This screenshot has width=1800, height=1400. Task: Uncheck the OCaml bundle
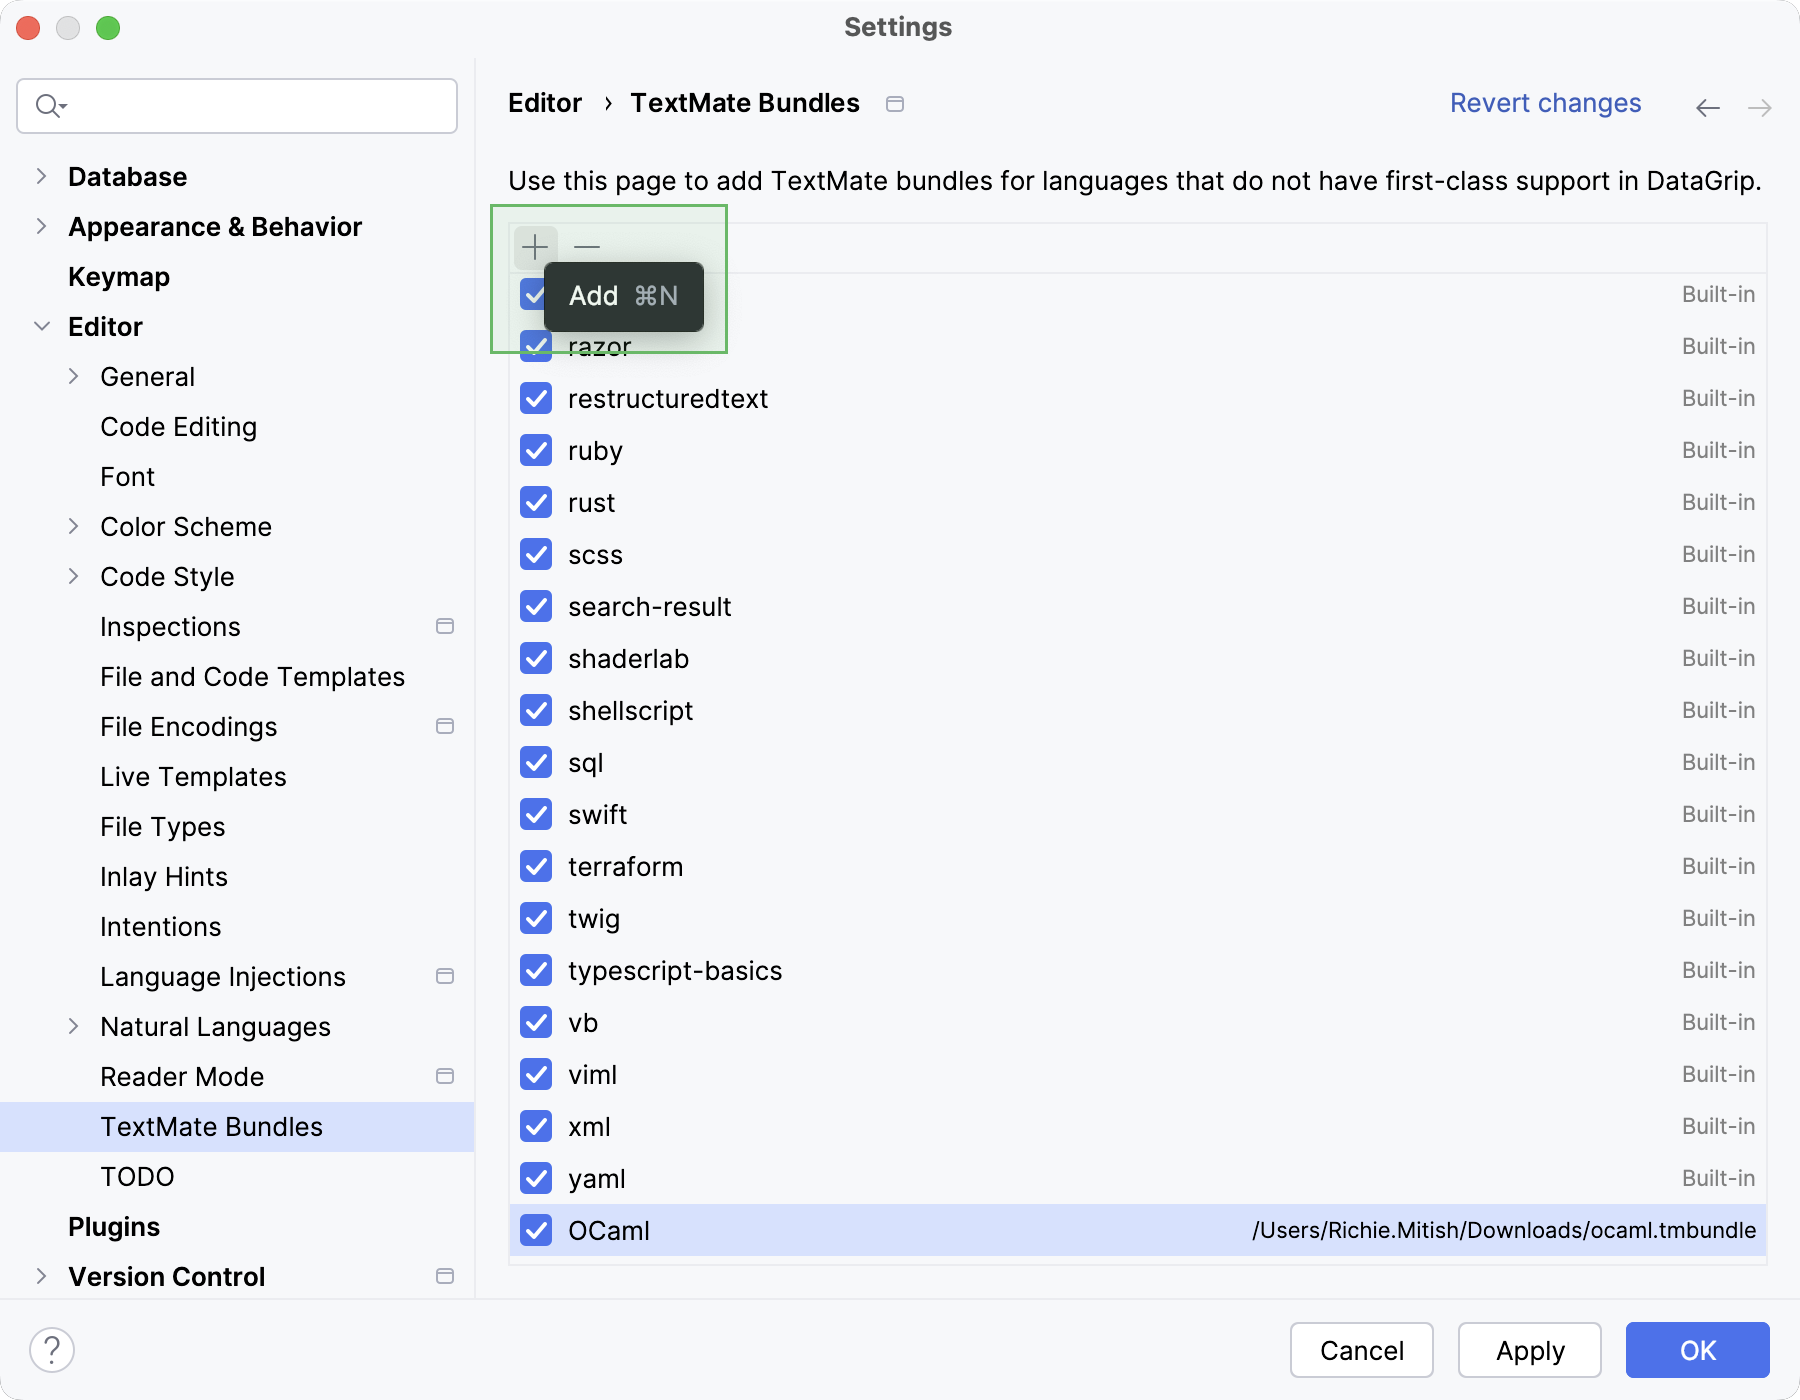point(536,1230)
